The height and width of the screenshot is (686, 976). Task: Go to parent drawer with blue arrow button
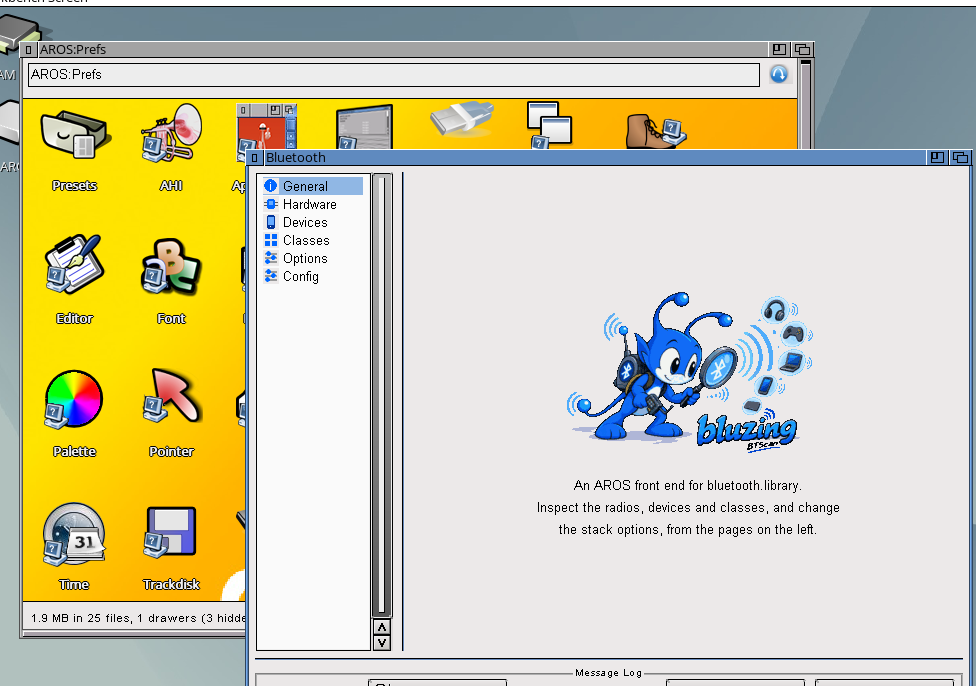779,74
